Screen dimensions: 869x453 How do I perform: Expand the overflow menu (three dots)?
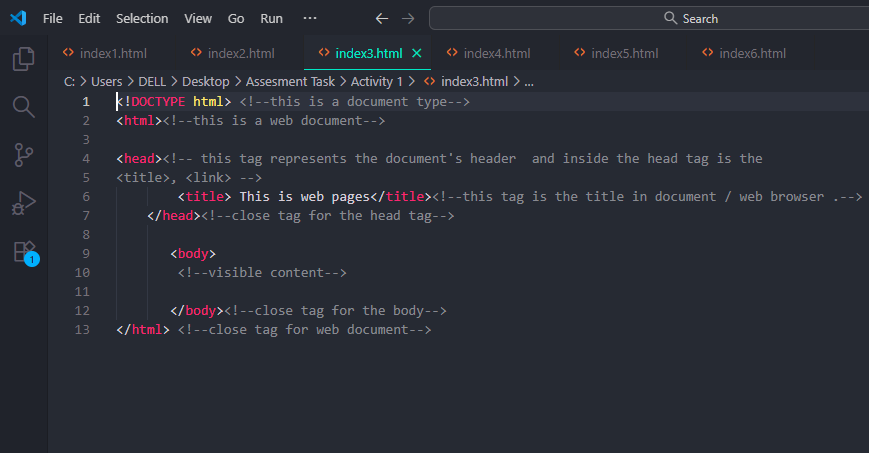point(309,18)
